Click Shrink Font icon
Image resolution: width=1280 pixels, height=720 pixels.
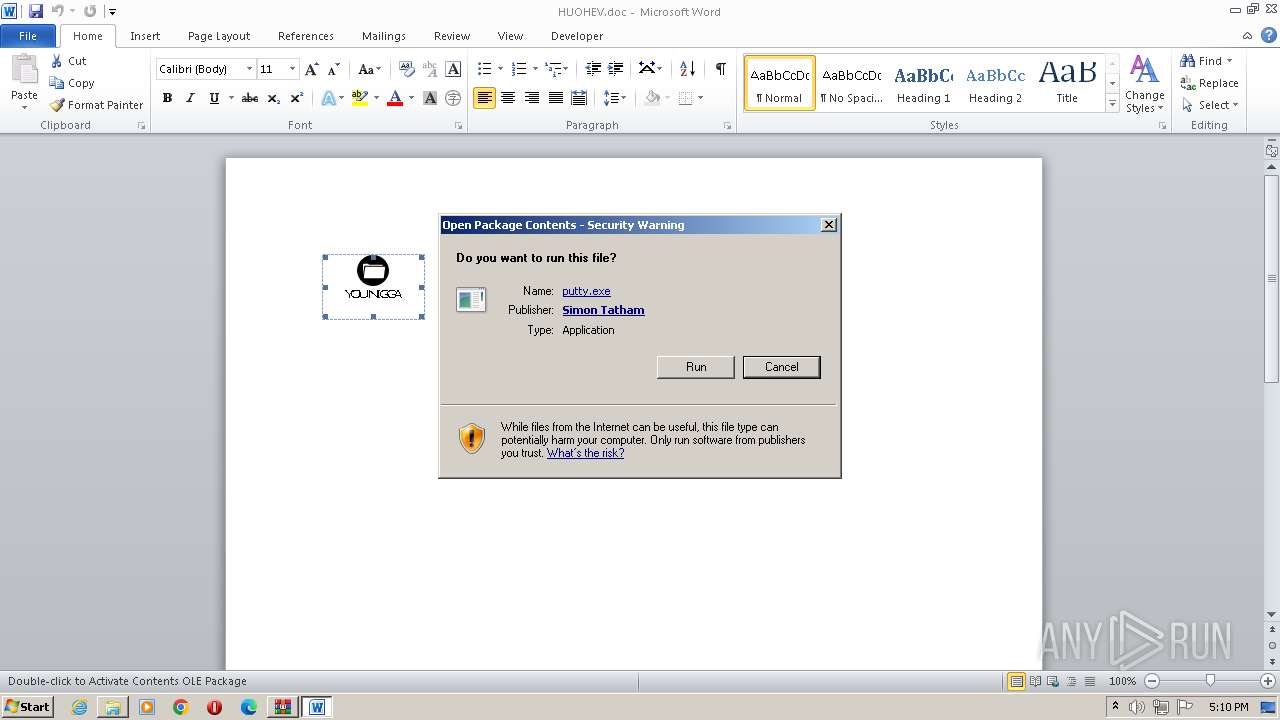[334, 69]
